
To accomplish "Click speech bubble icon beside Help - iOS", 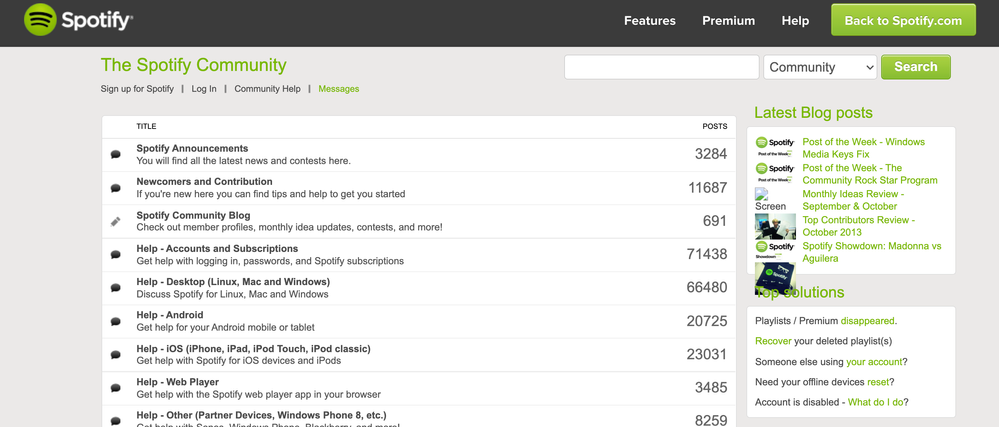I will click(115, 354).
